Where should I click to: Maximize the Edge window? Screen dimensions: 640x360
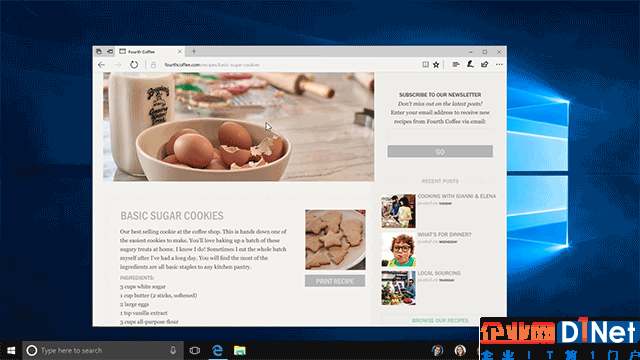pos(484,52)
